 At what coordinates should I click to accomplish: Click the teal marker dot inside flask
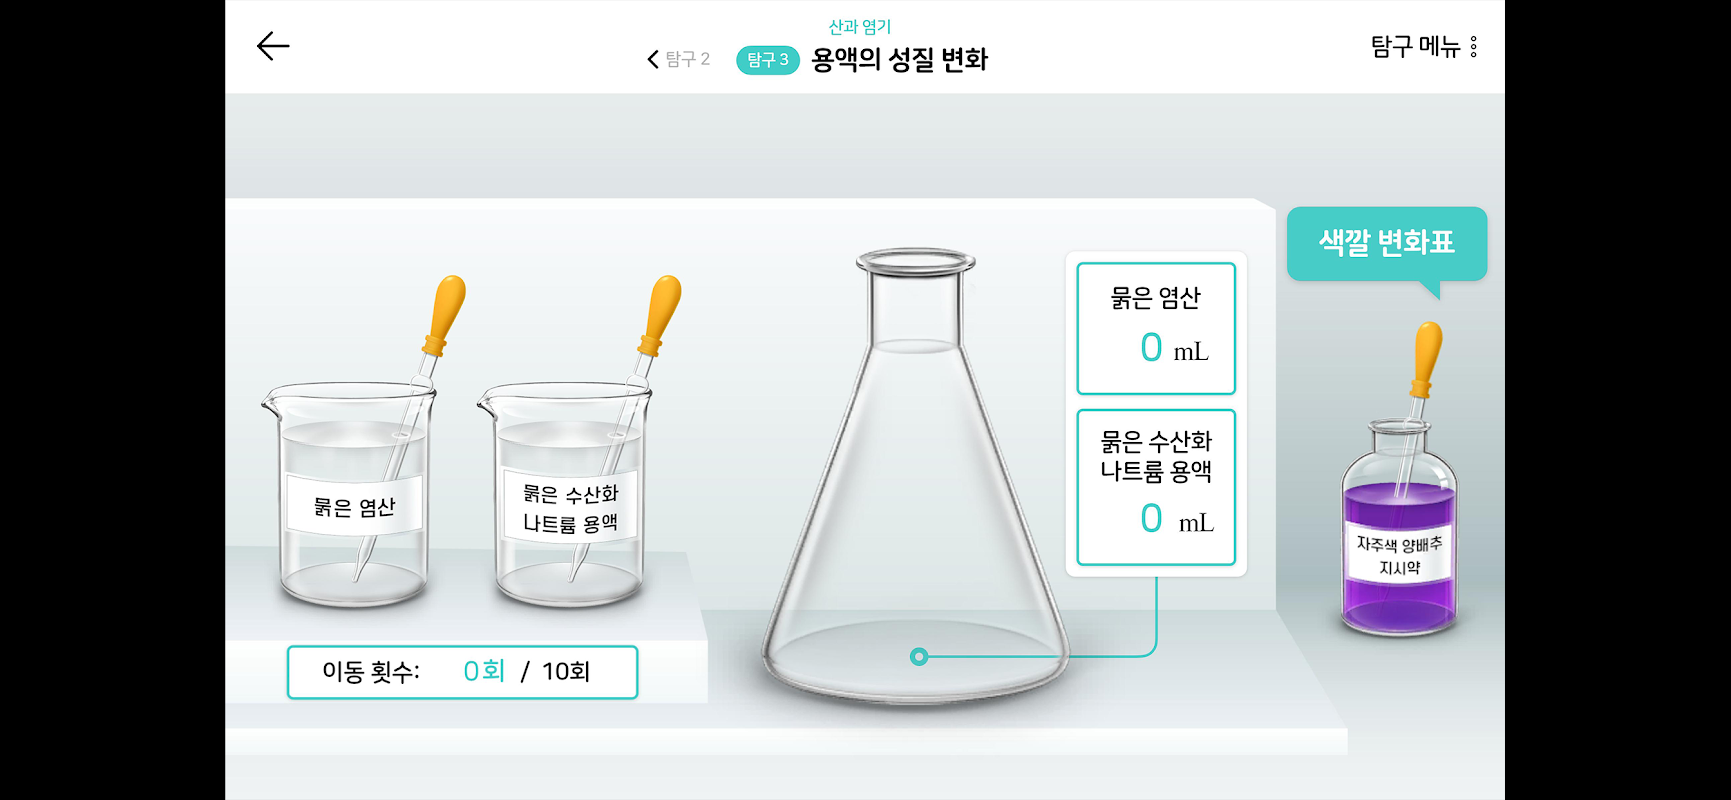(919, 657)
